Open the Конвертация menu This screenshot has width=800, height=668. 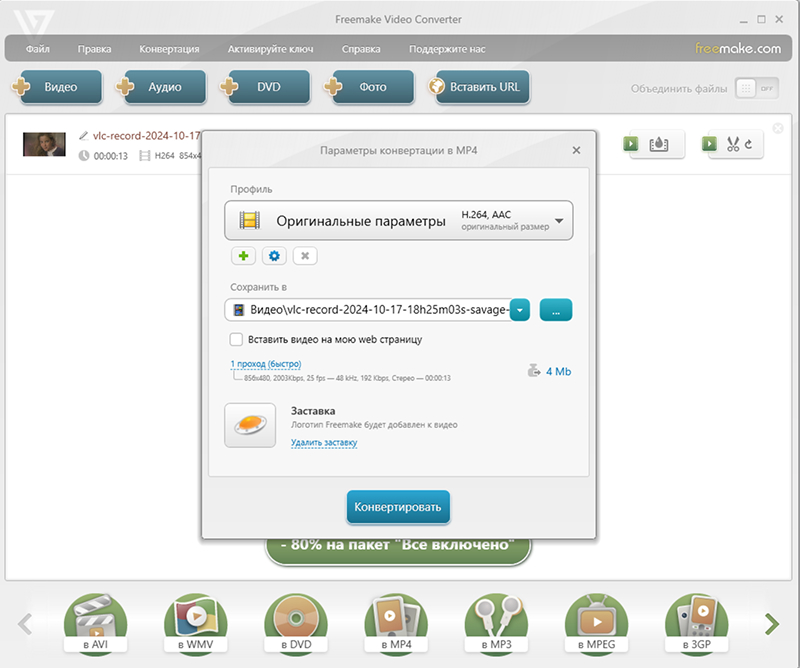click(169, 49)
